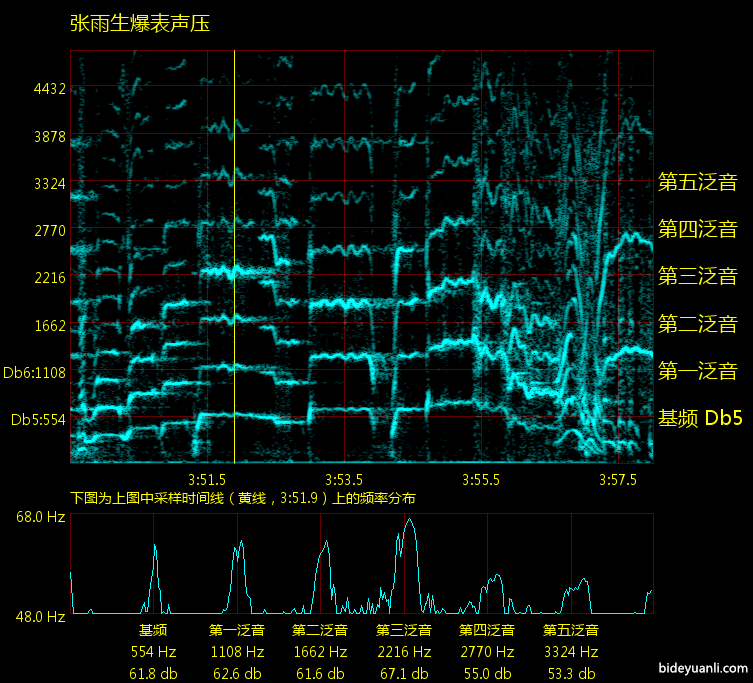Click the 3:55.5 time axis label
This screenshot has width=753, height=683.
(482, 479)
